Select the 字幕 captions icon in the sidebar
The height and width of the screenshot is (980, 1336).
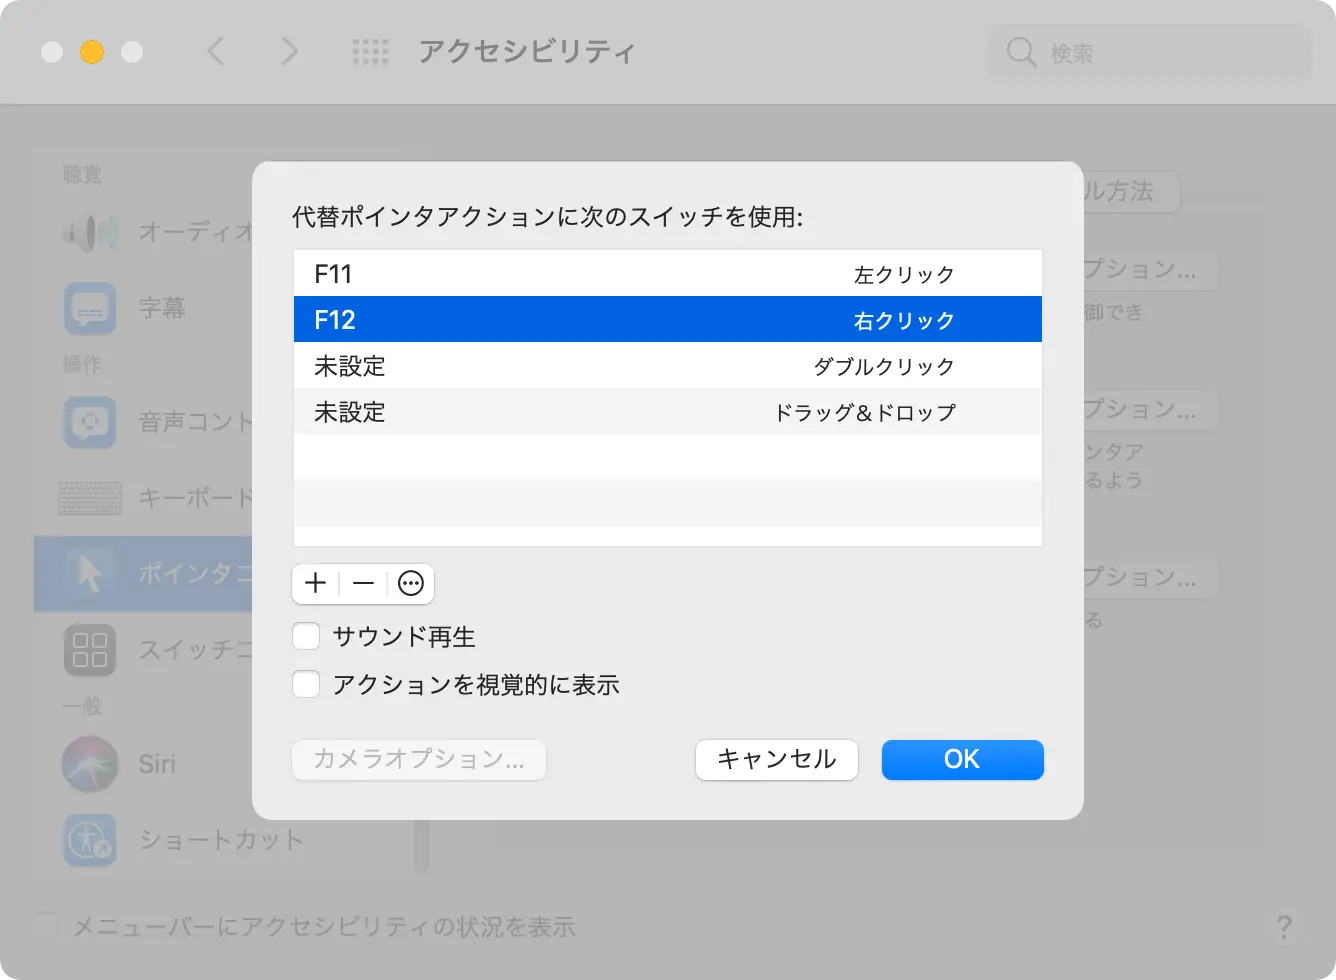[x=91, y=308]
